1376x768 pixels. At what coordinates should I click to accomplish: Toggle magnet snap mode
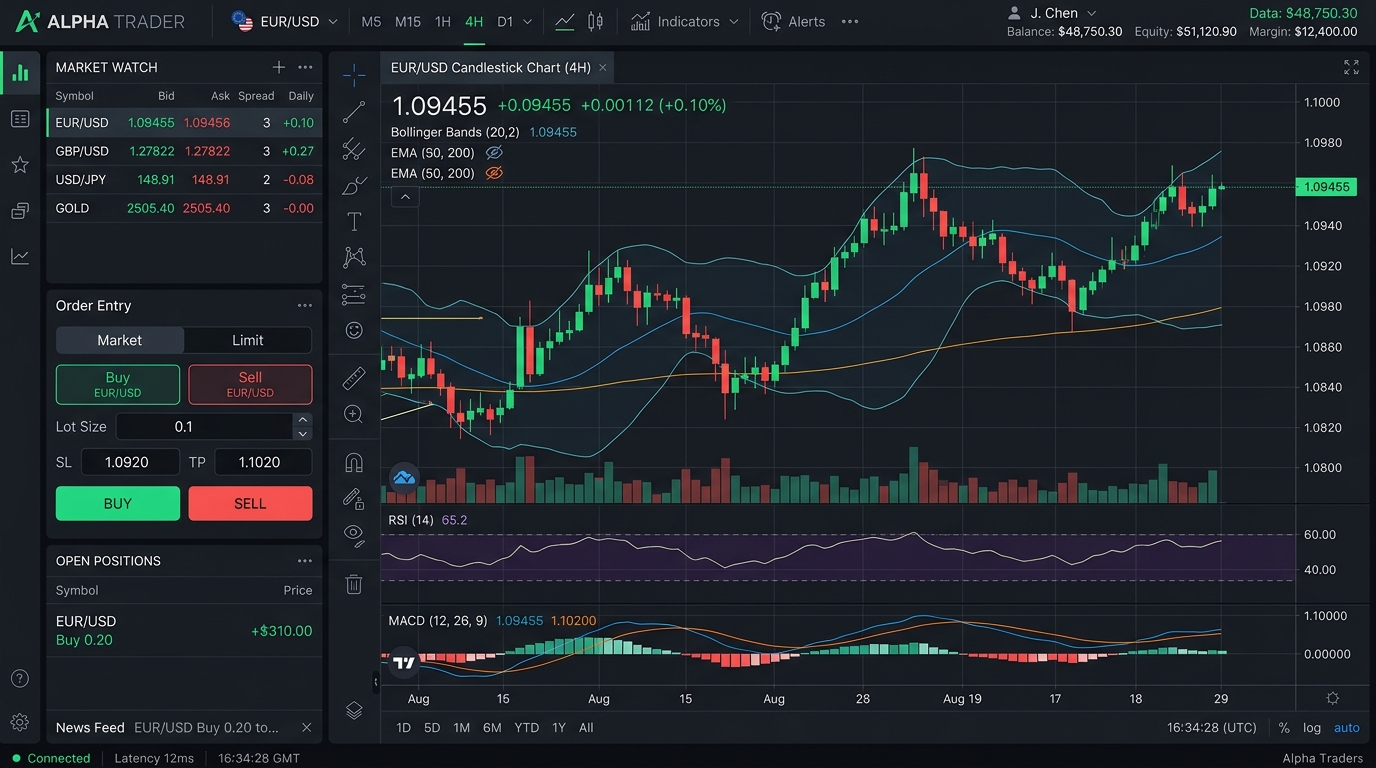tap(354, 462)
